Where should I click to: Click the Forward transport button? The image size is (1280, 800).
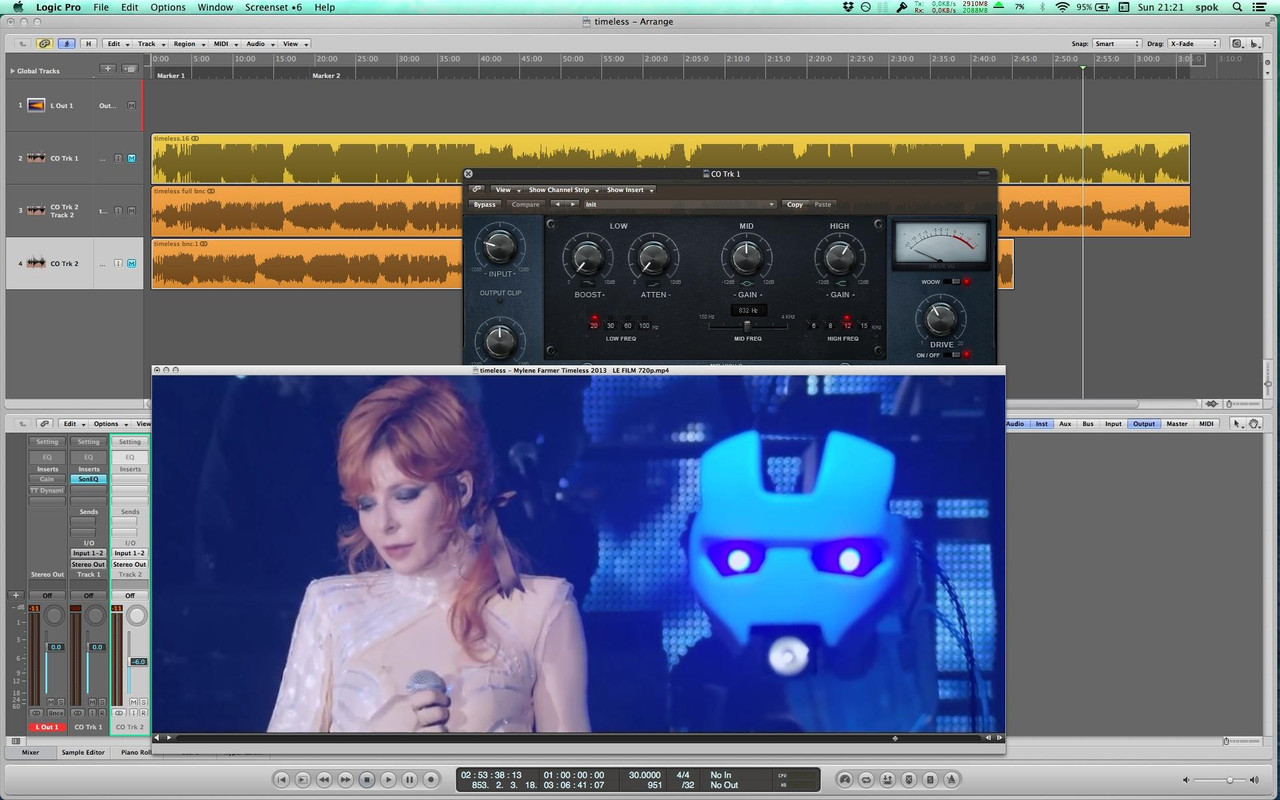point(345,779)
